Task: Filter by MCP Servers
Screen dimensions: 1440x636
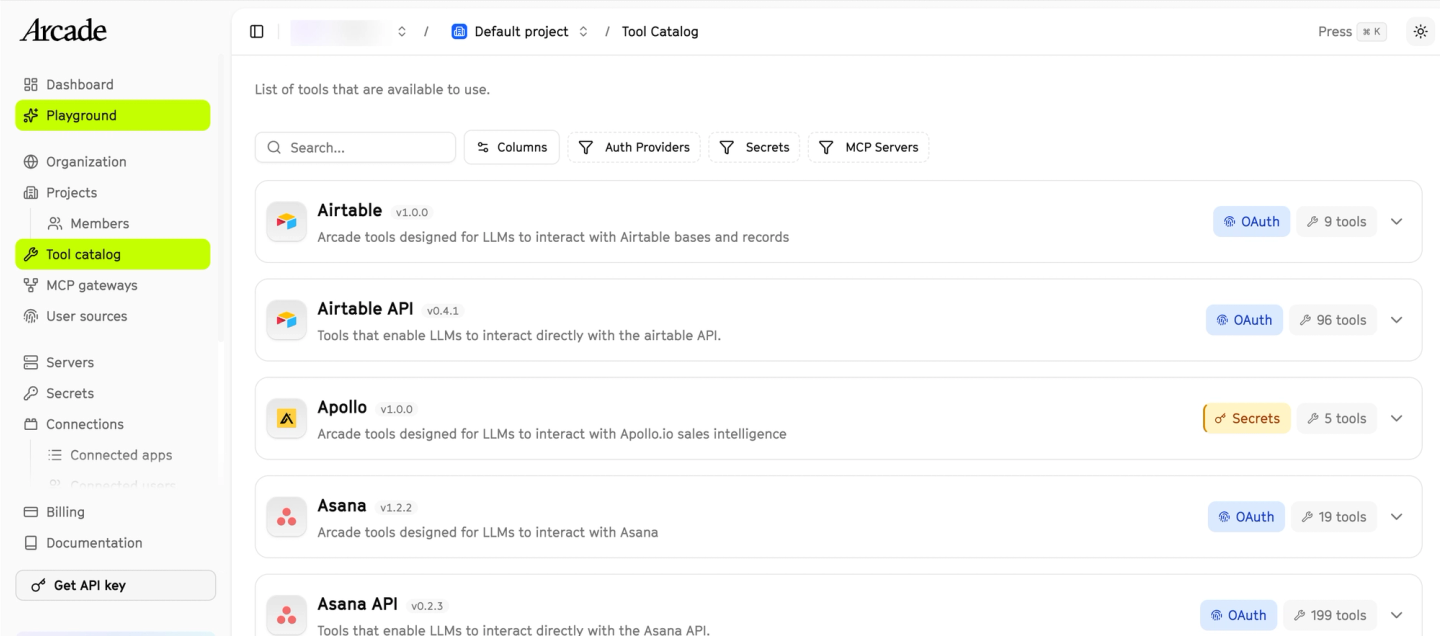Action: (869, 148)
